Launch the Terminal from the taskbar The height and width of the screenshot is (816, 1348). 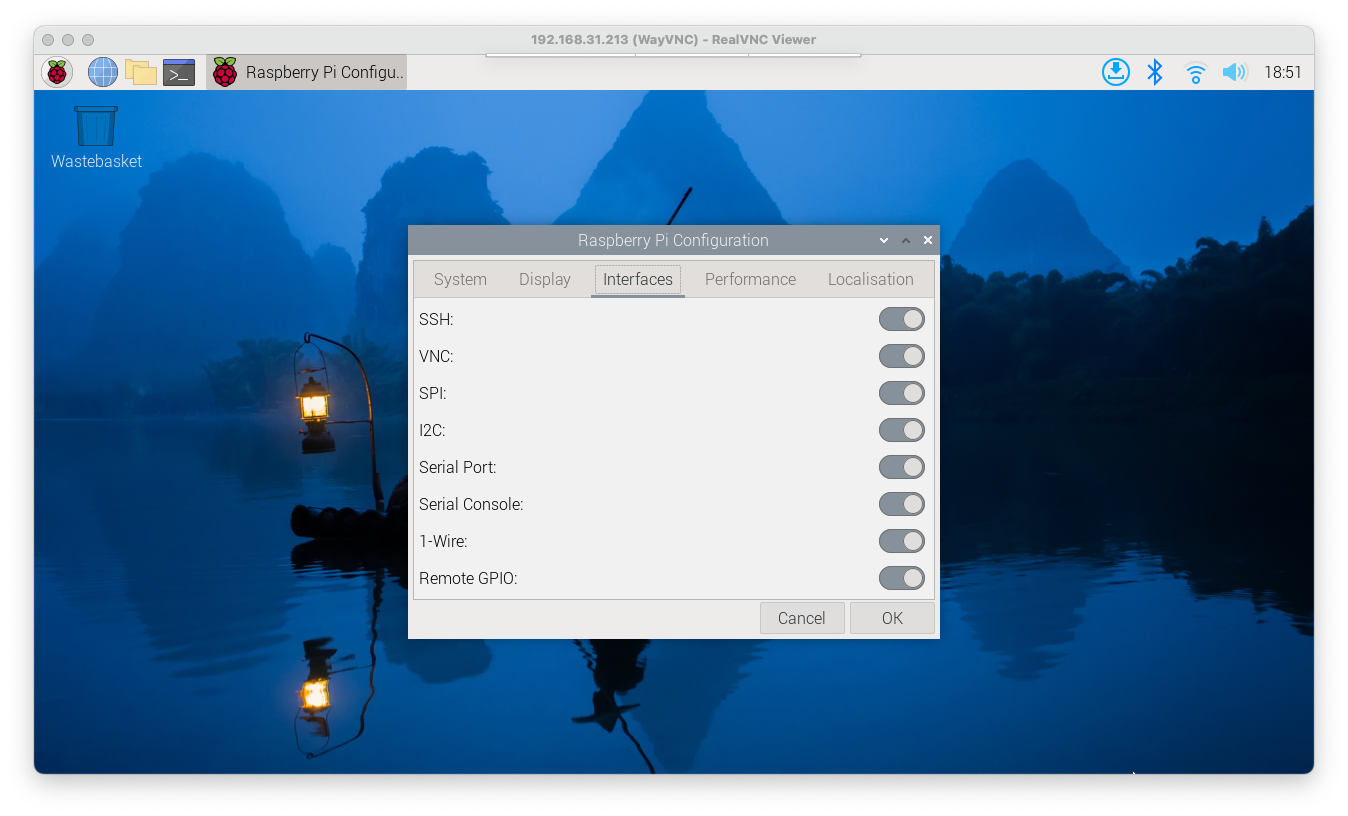pos(179,72)
